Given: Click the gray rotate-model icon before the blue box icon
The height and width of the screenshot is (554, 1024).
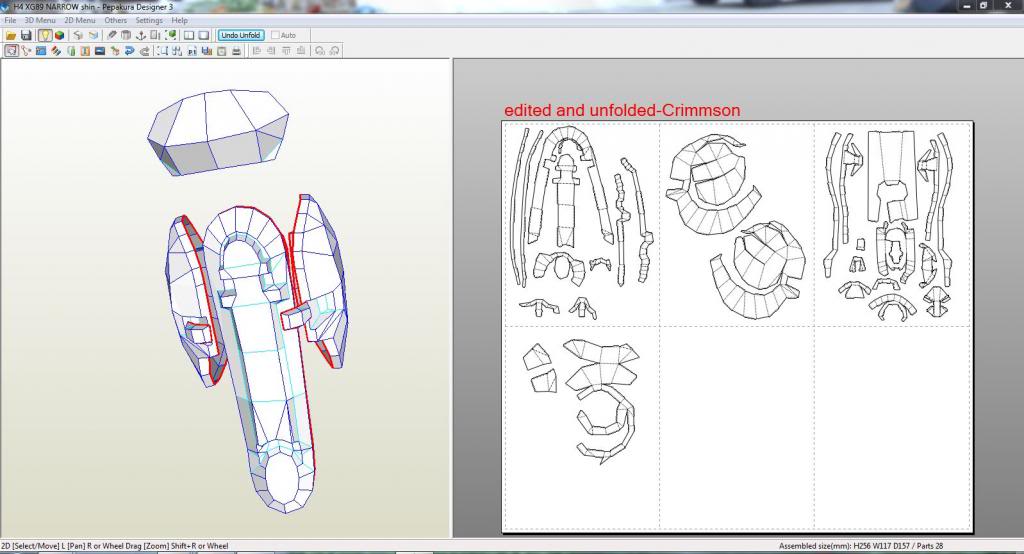Looking at the screenshot, I should pos(78,35).
